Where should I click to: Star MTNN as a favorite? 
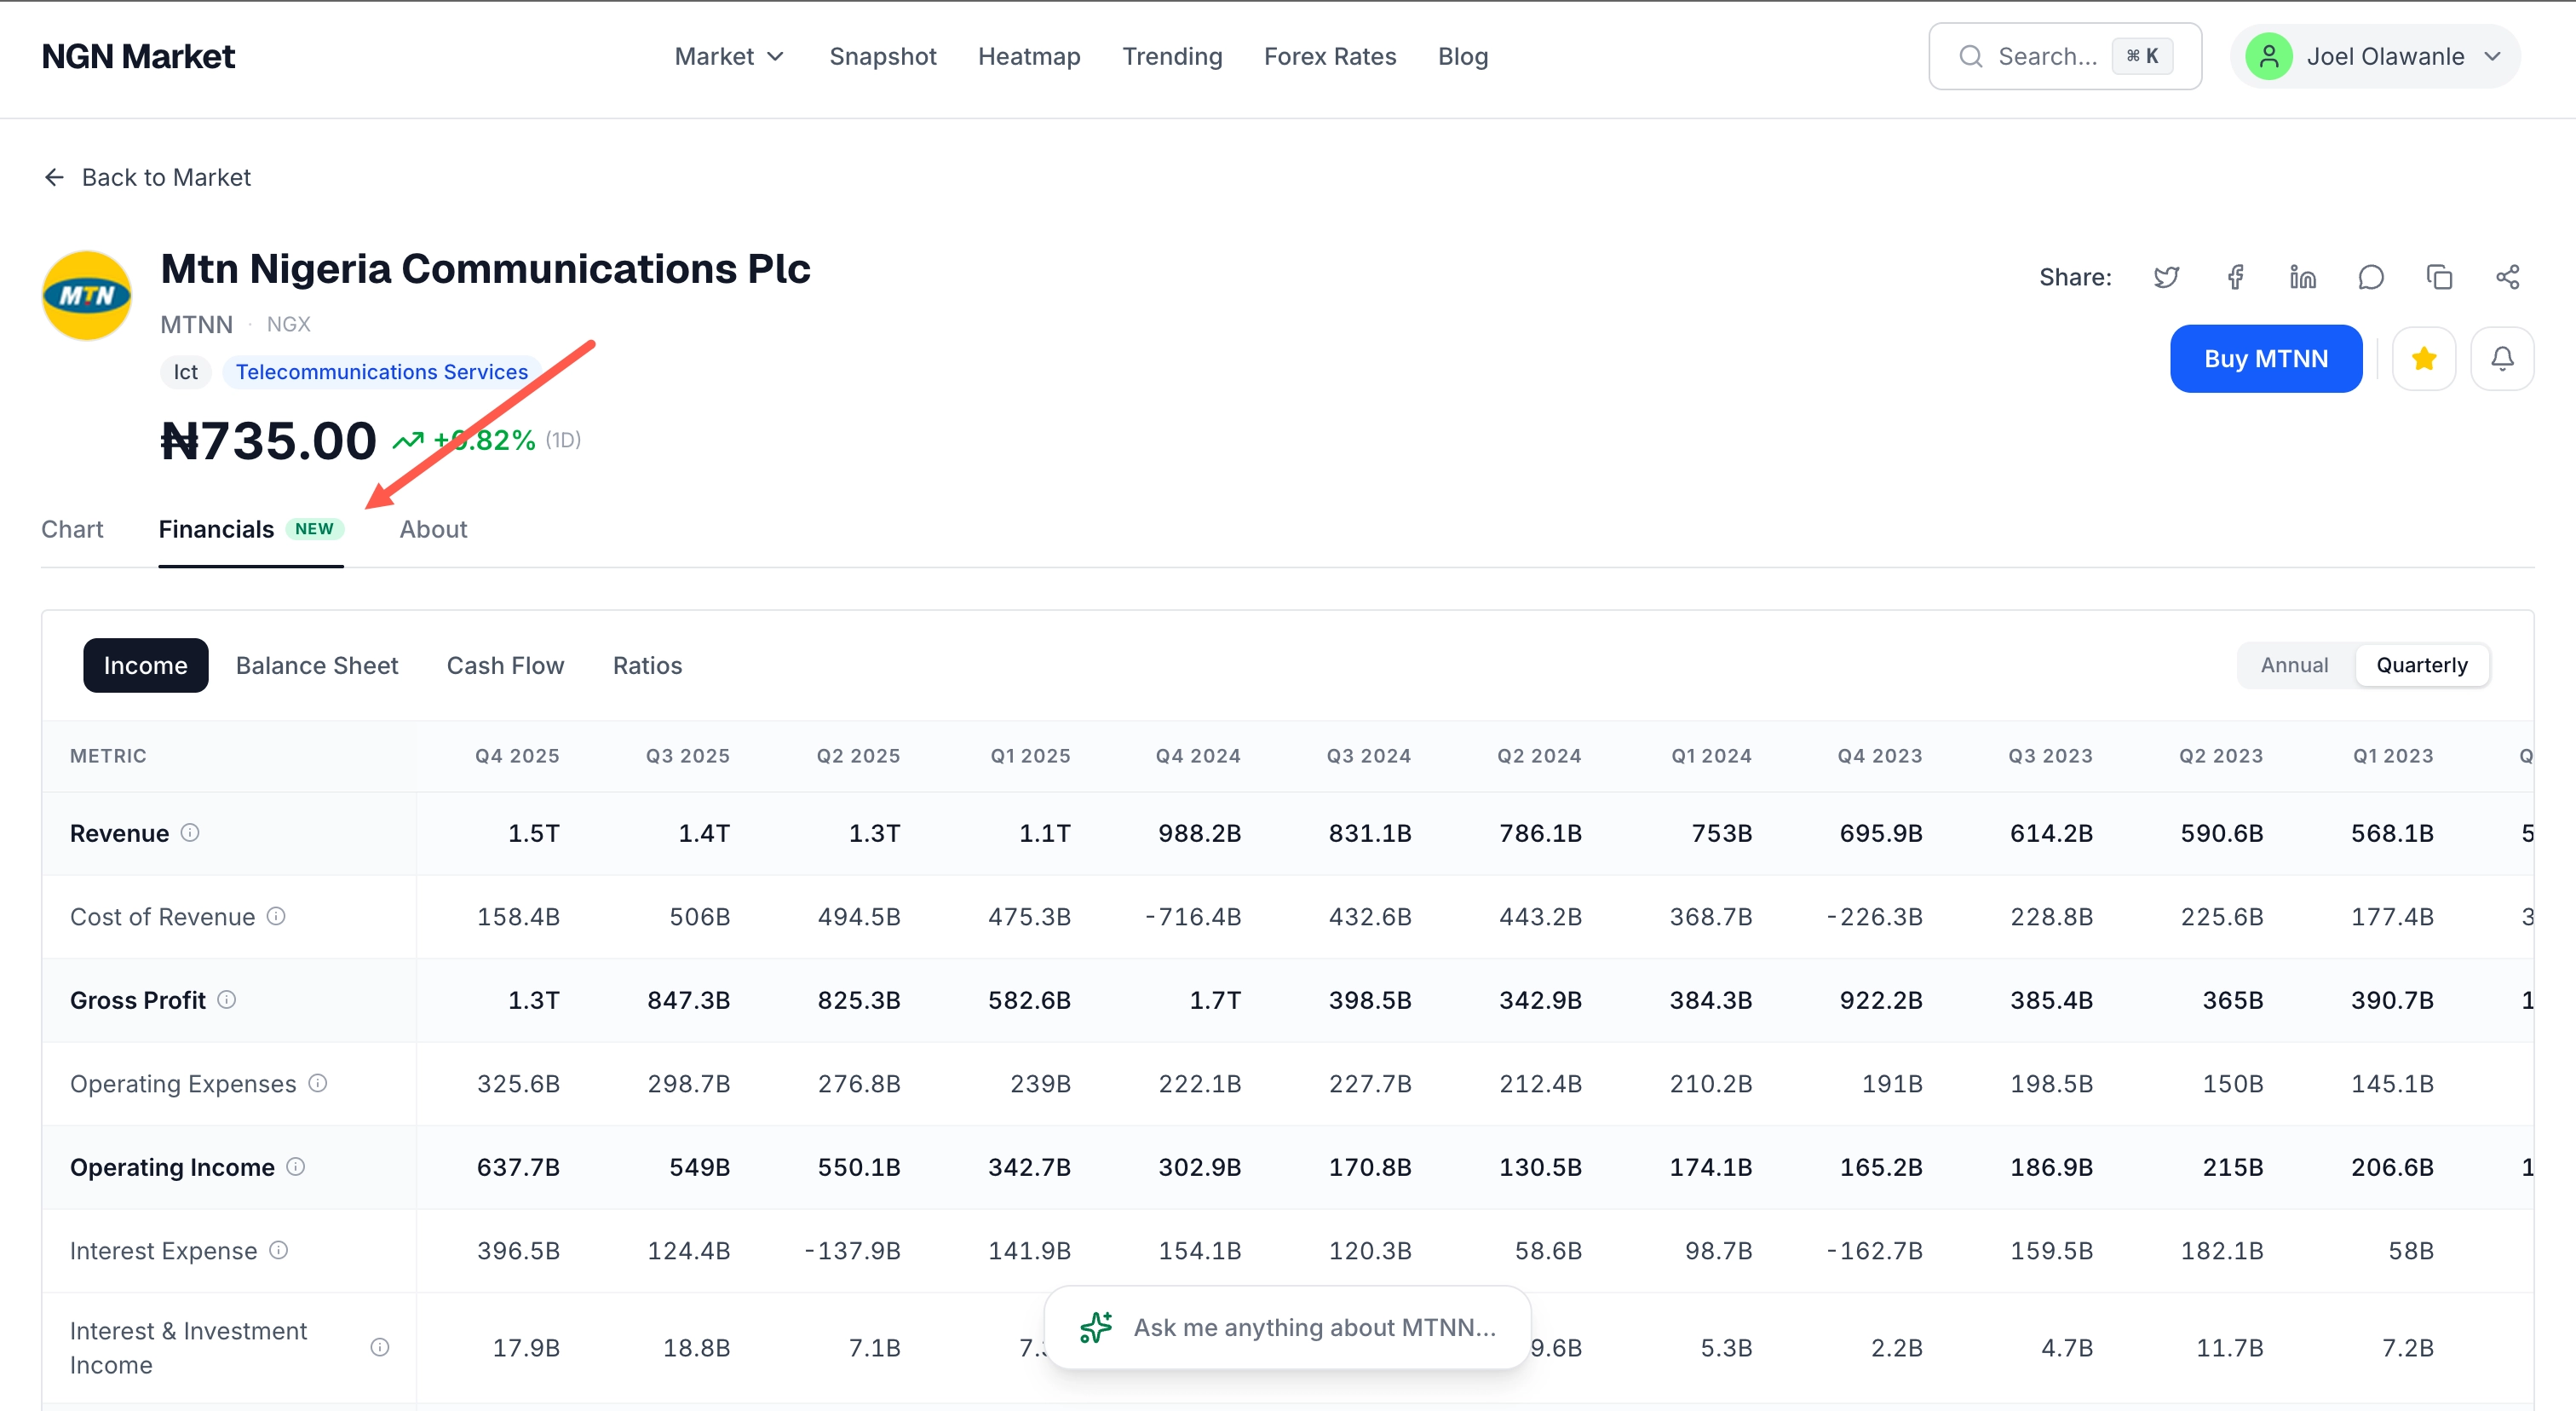point(2424,358)
